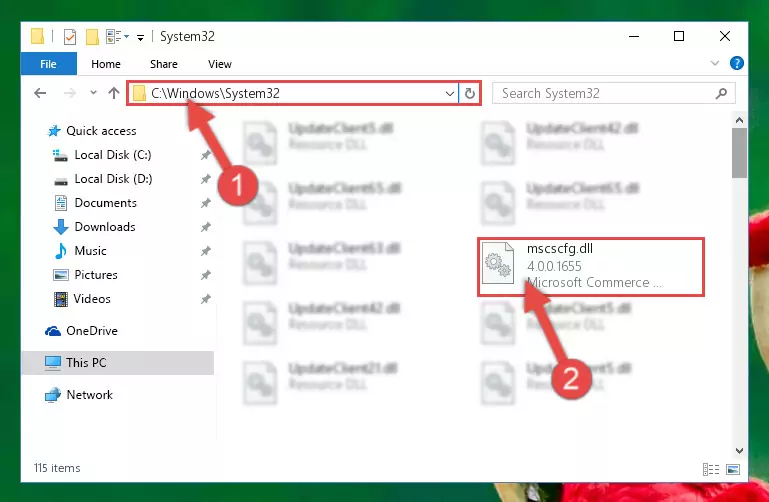Go back with the Back arrow

pos(40,93)
